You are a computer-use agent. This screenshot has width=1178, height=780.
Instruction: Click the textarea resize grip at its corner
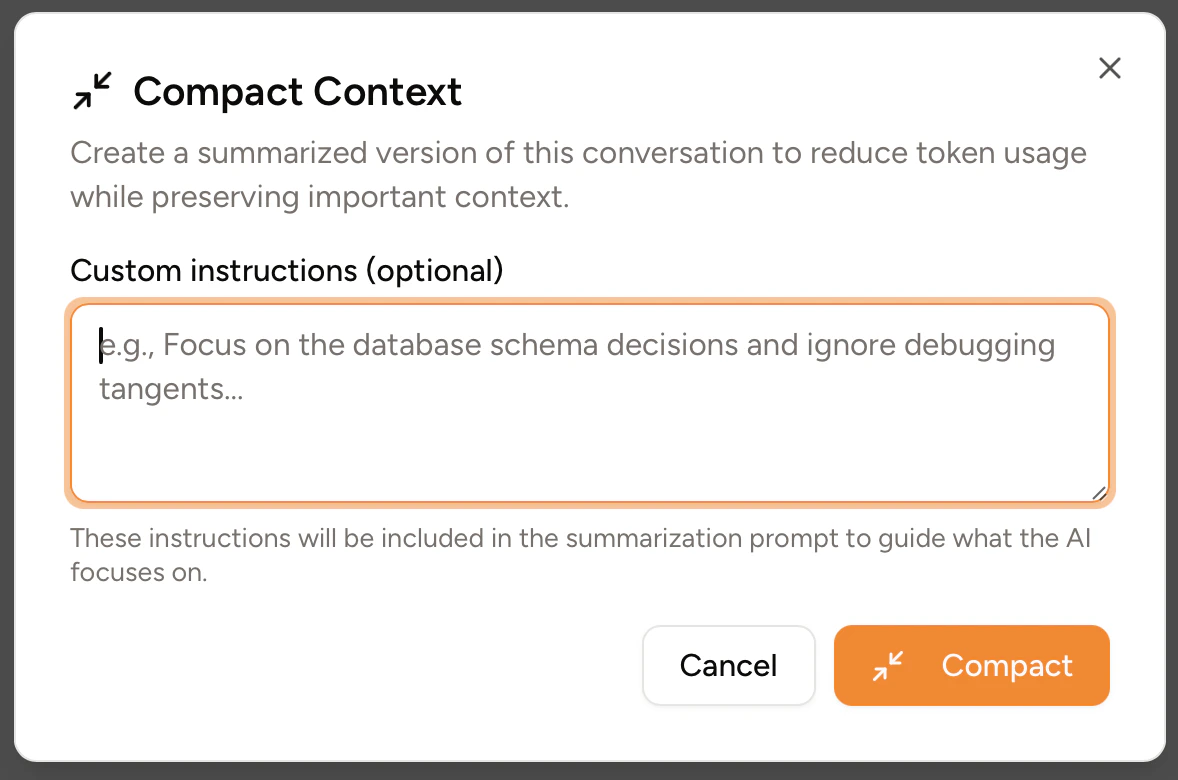[x=1098, y=492]
